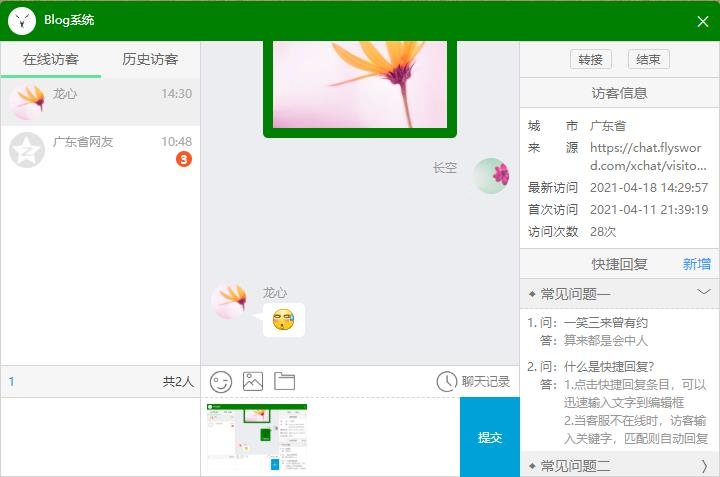Click 新增 to add quick reply
The image size is (720, 477).
pos(696,264)
